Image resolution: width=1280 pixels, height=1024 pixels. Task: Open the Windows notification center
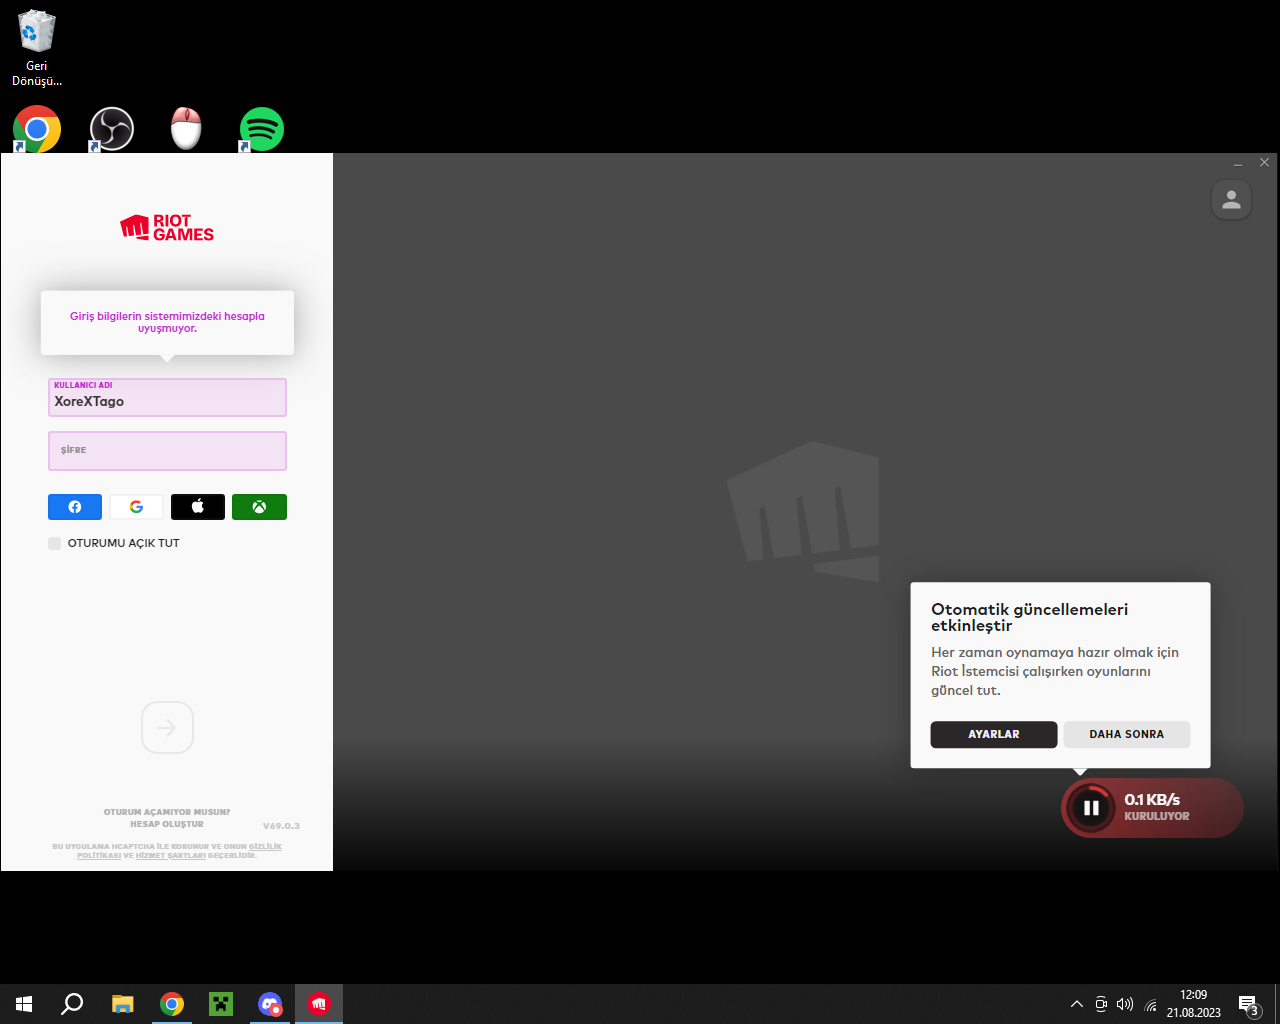point(1248,1004)
